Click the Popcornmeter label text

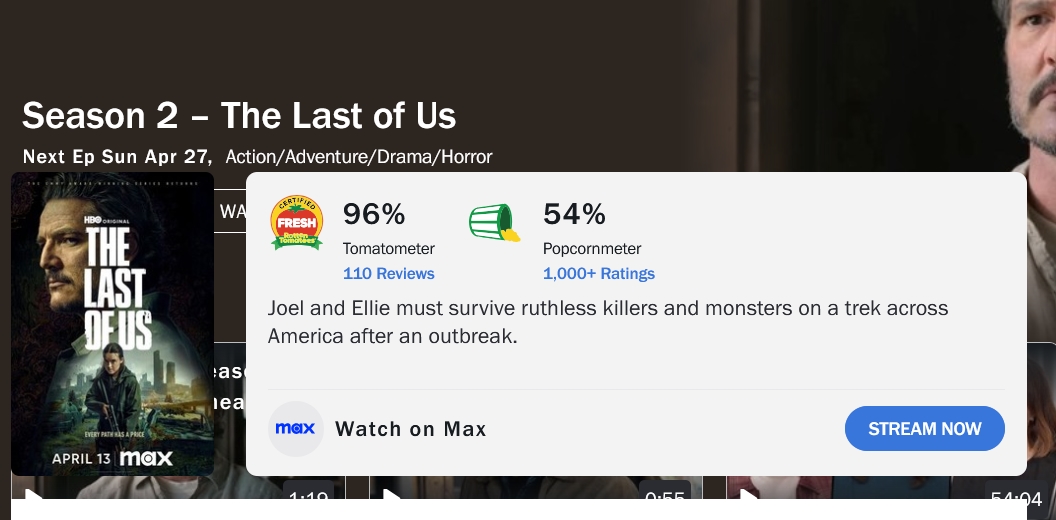592,249
